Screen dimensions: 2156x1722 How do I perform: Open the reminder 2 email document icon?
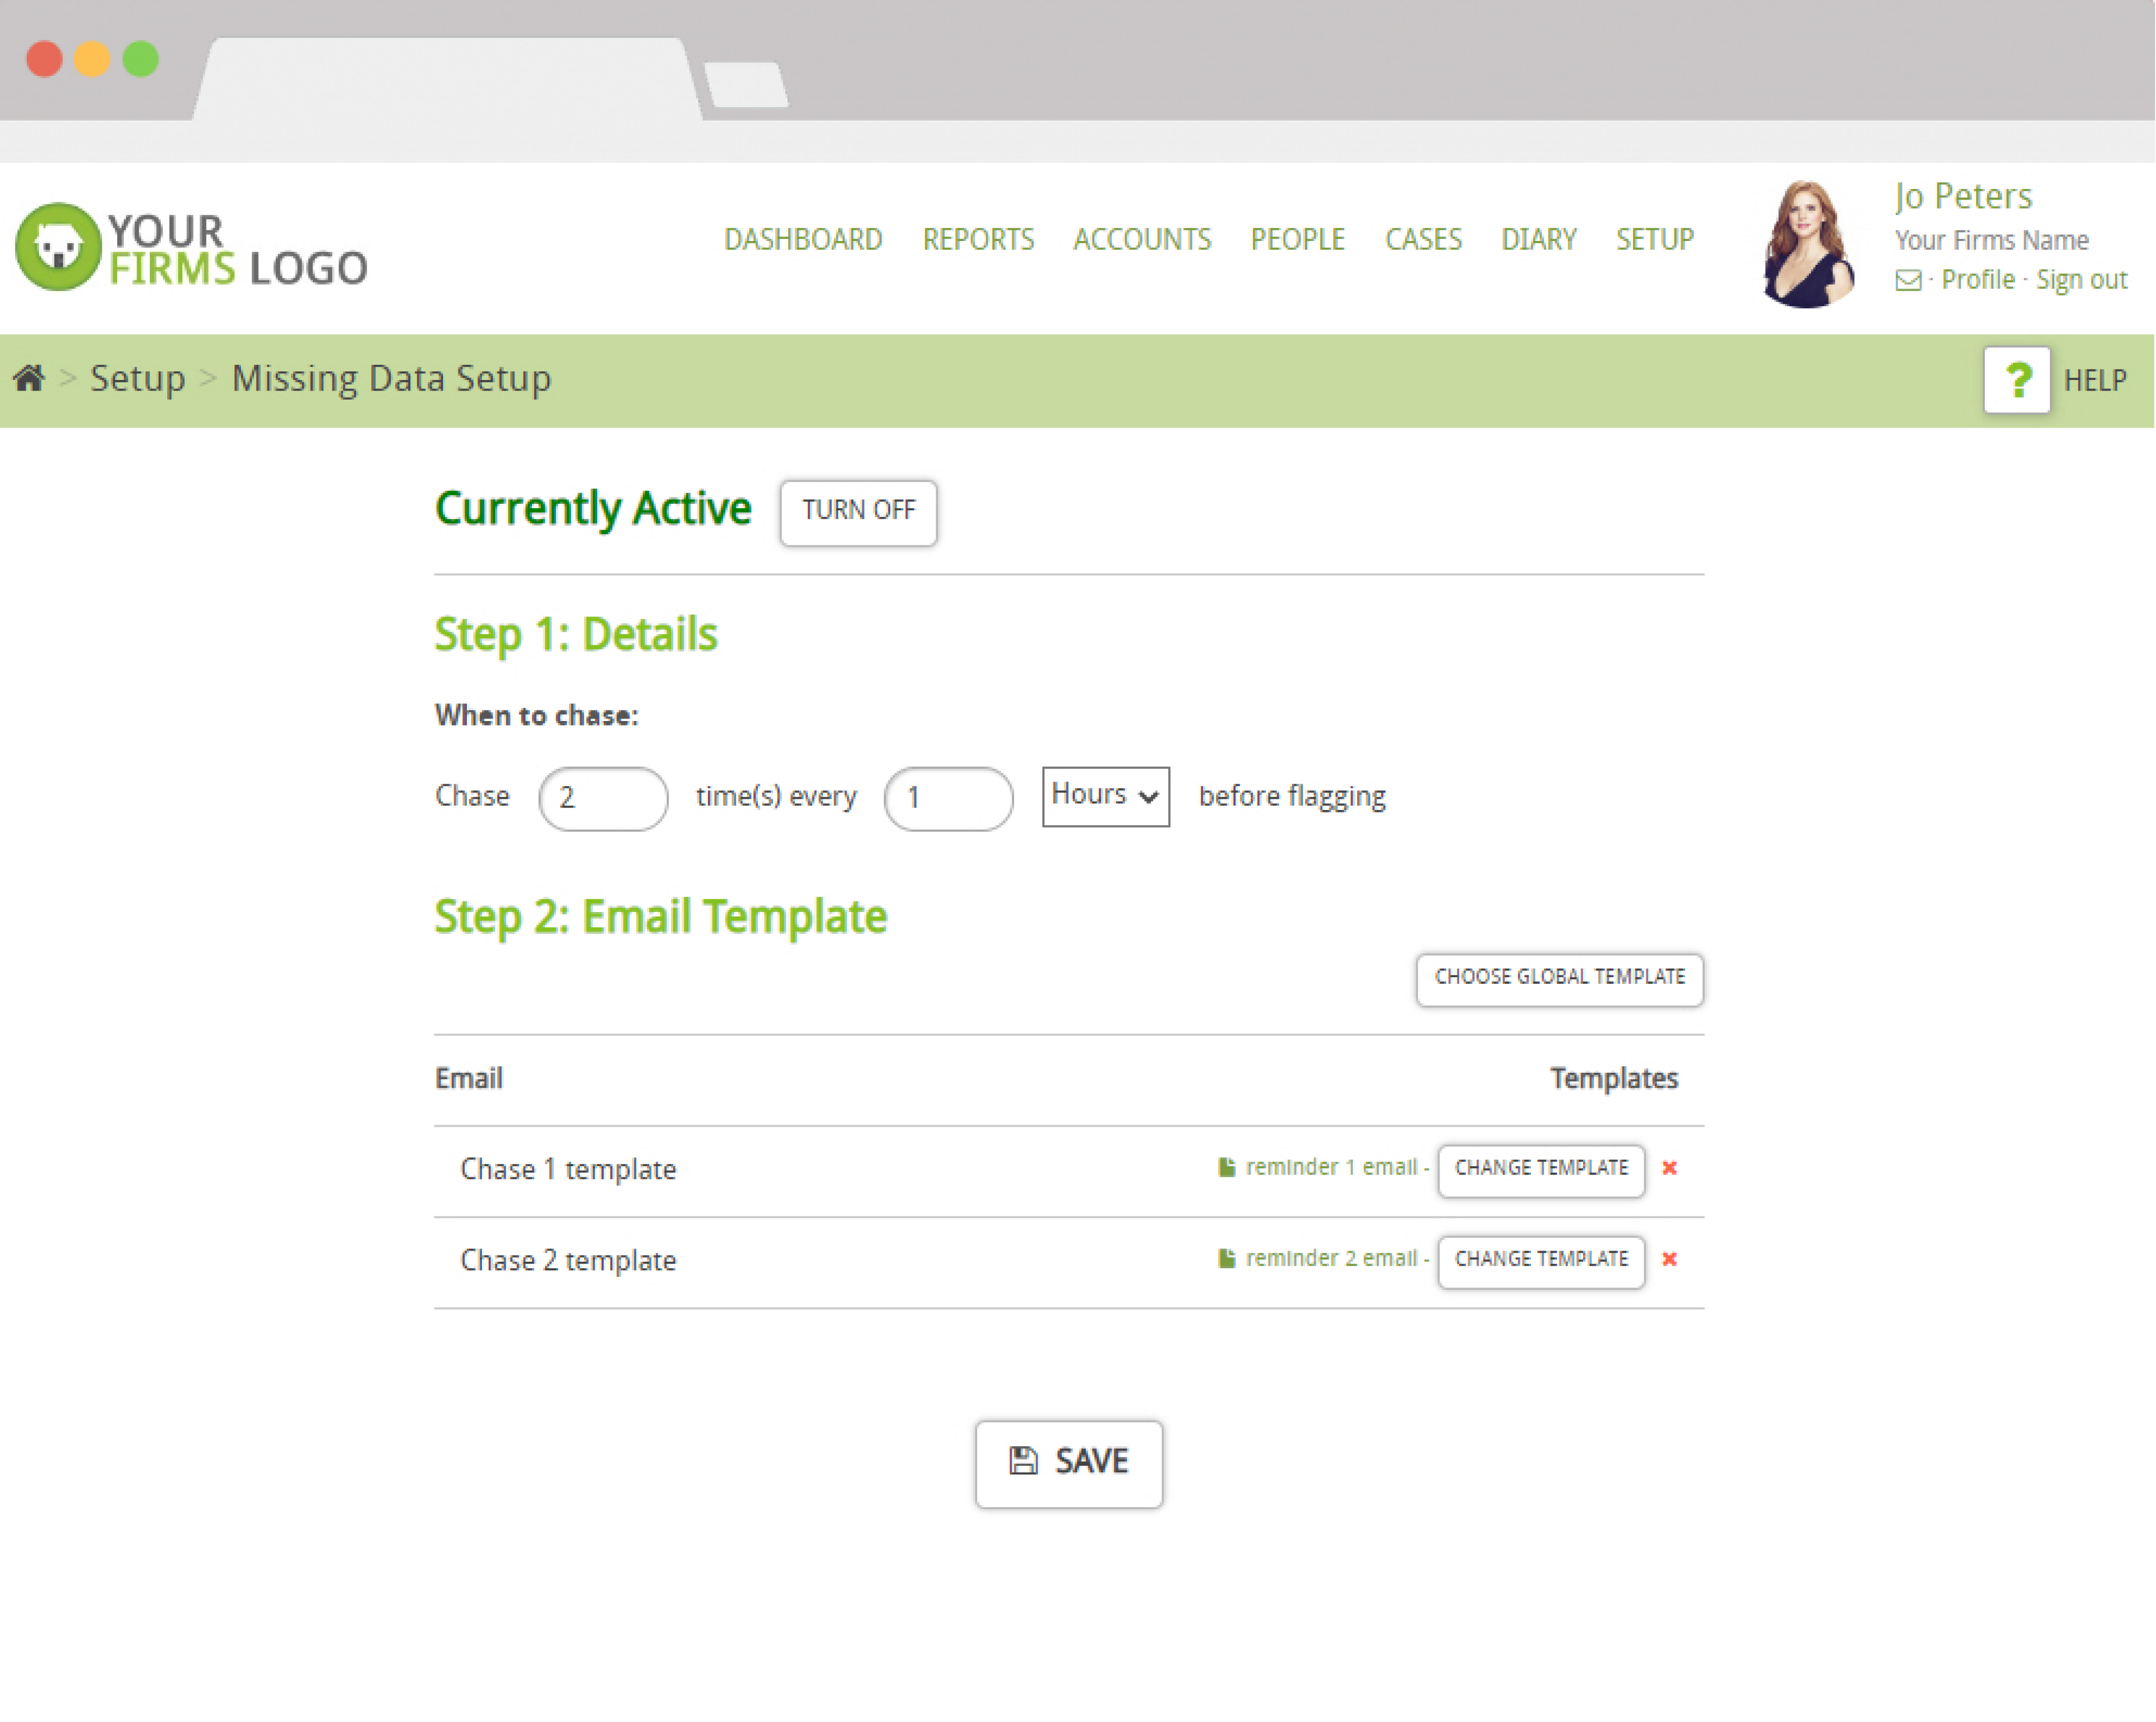1226,1258
